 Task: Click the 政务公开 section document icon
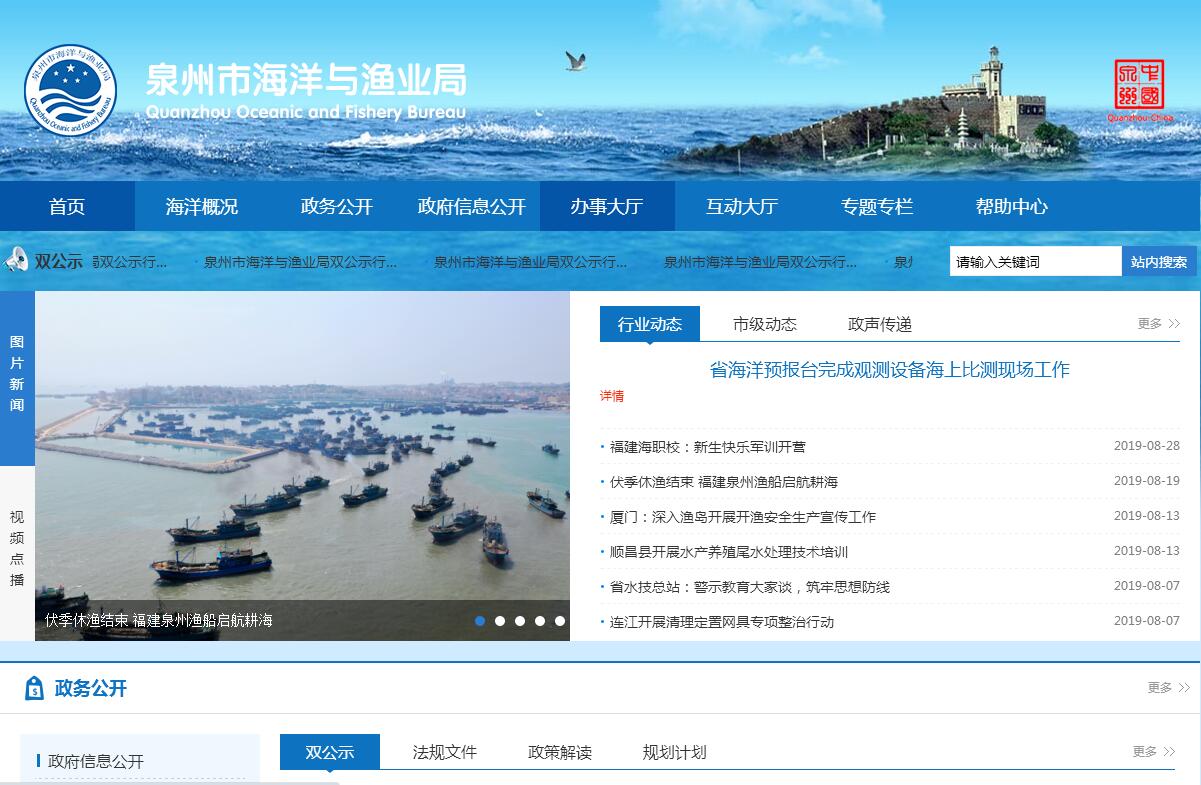click(34, 688)
